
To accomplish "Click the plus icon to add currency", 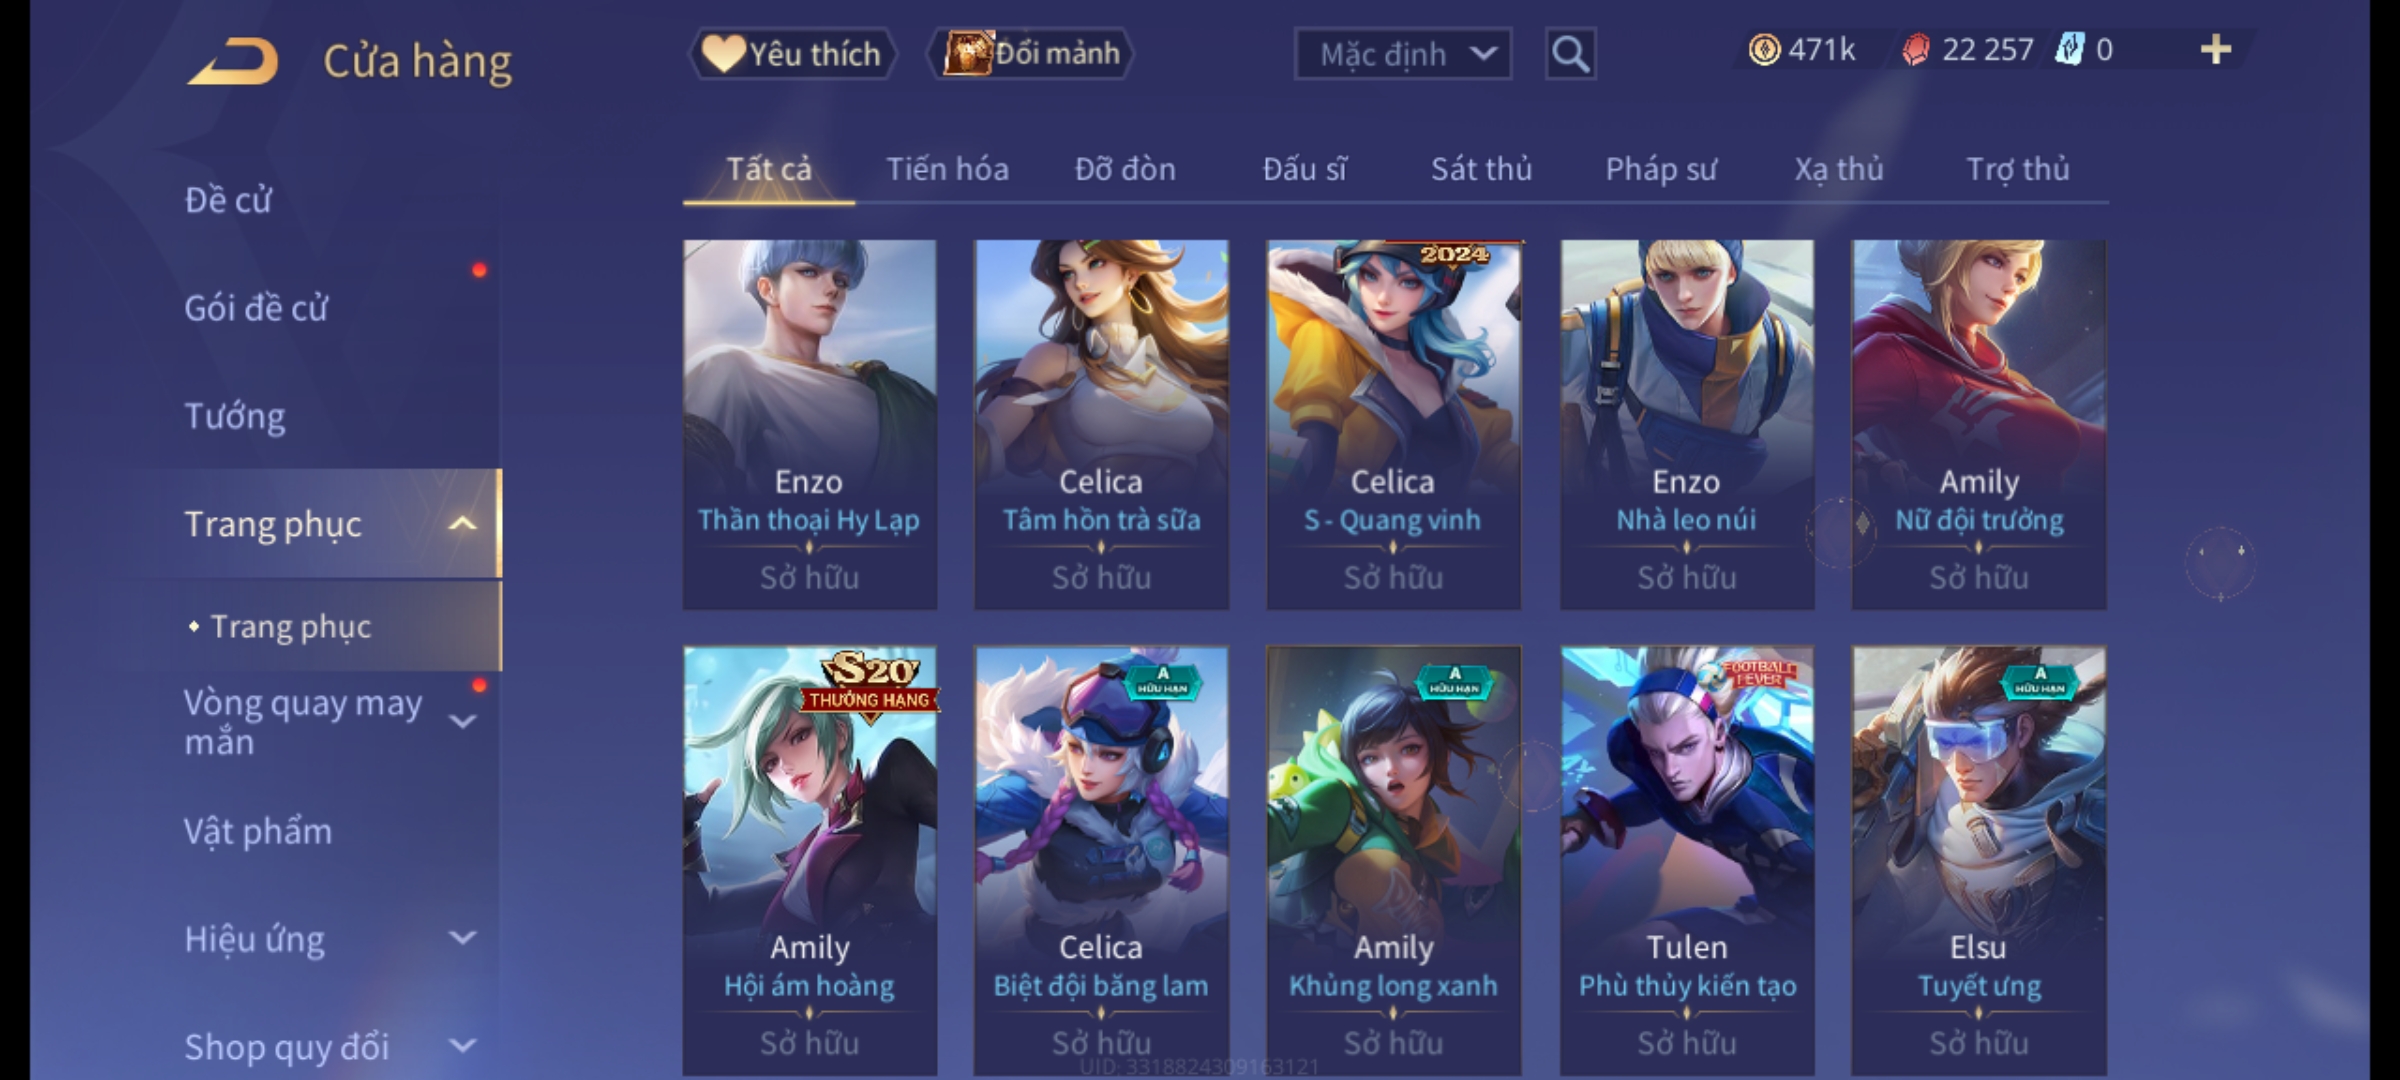I will pyautogui.click(x=2216, y=49).
